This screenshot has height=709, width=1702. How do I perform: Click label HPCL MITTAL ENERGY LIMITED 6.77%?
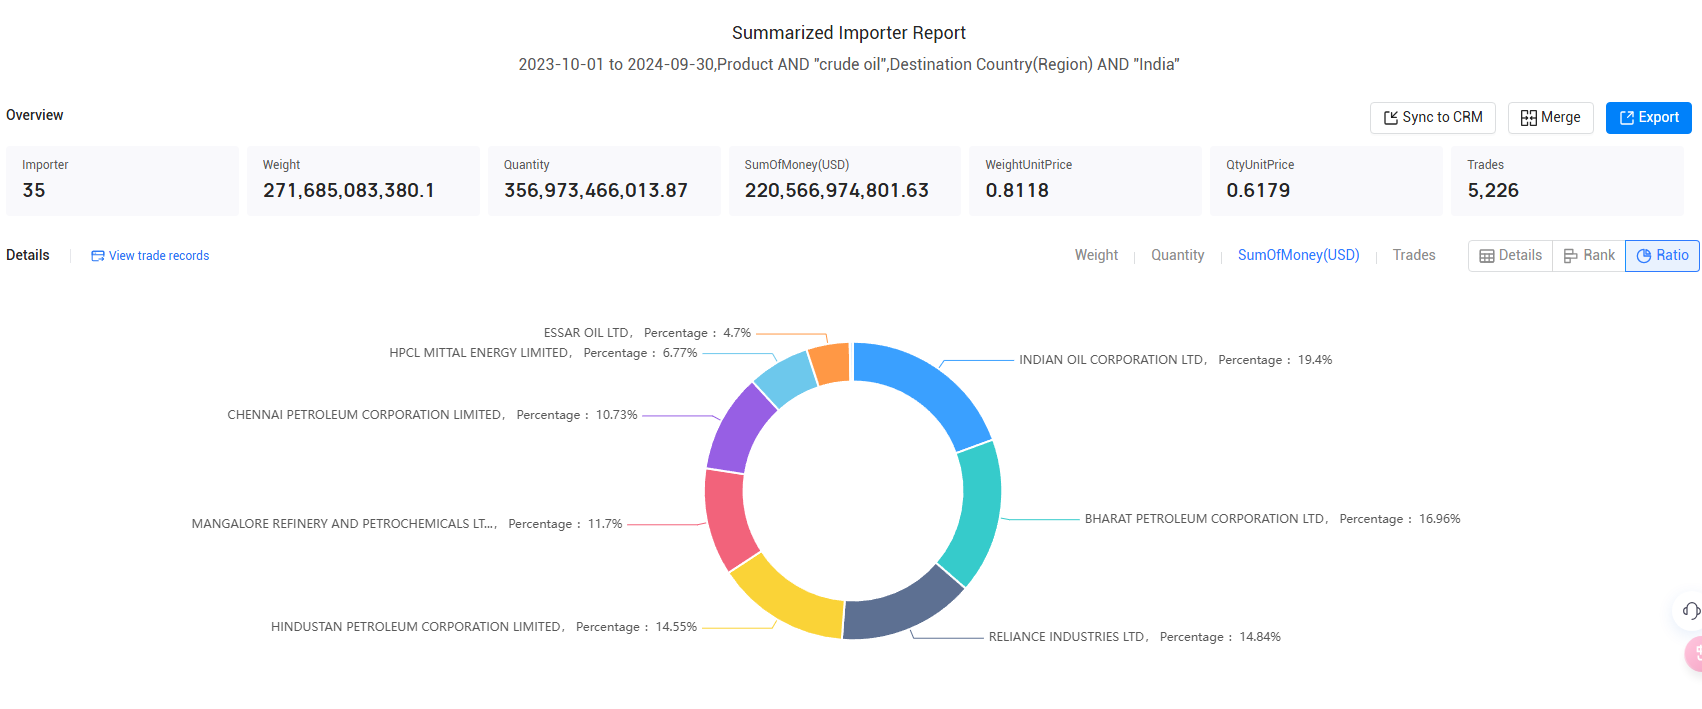coord(543,353)
